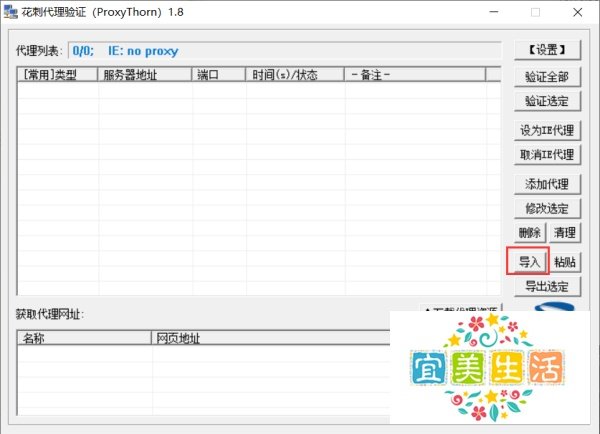The image size is (600, 434).
Task: Close the ProxyThorn window
Action: click(577, 12)
